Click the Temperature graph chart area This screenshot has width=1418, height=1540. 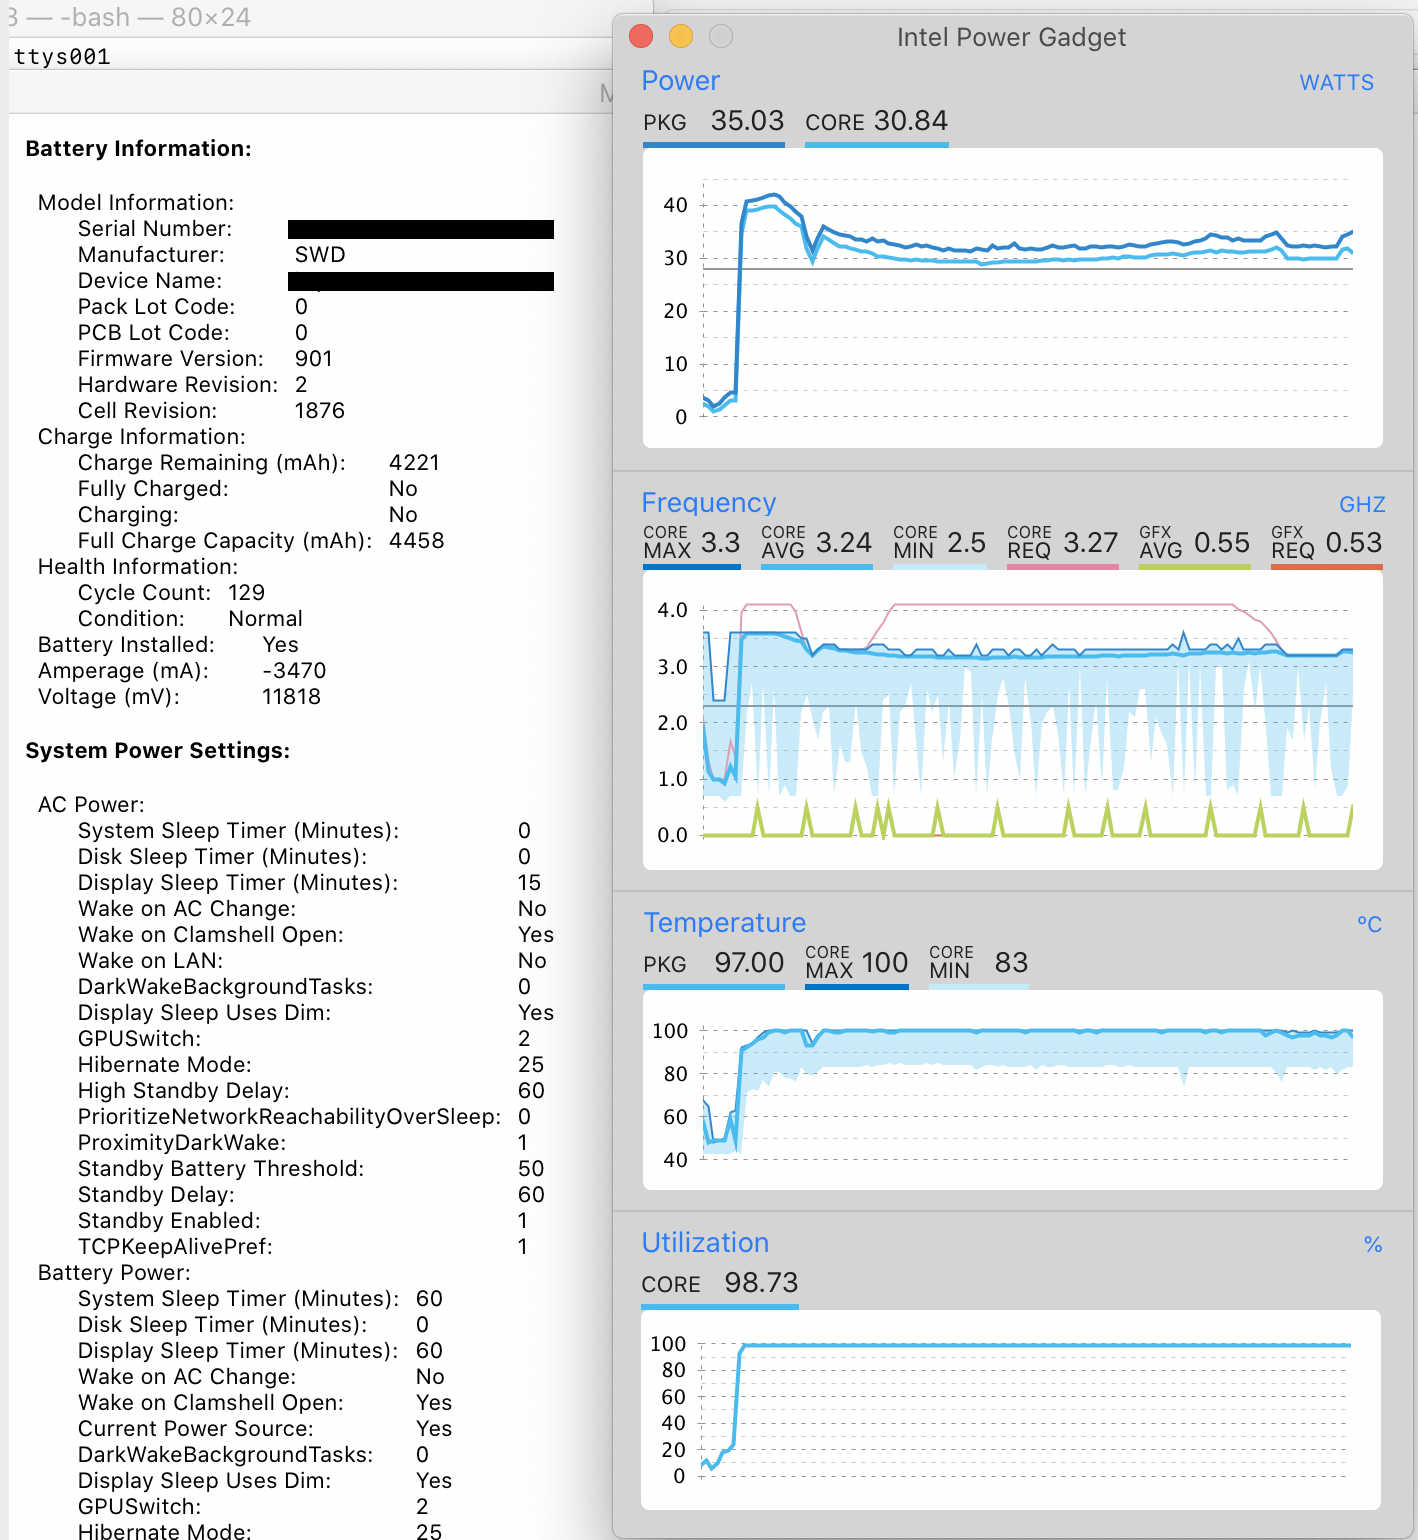[x=1012, y=1090]
